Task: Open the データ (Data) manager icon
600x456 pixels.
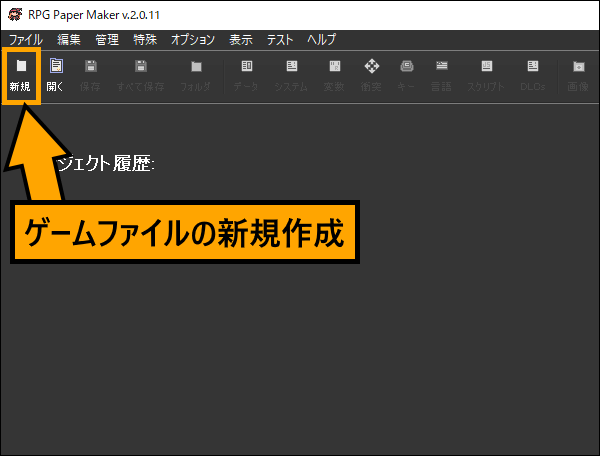Action: 246,75
